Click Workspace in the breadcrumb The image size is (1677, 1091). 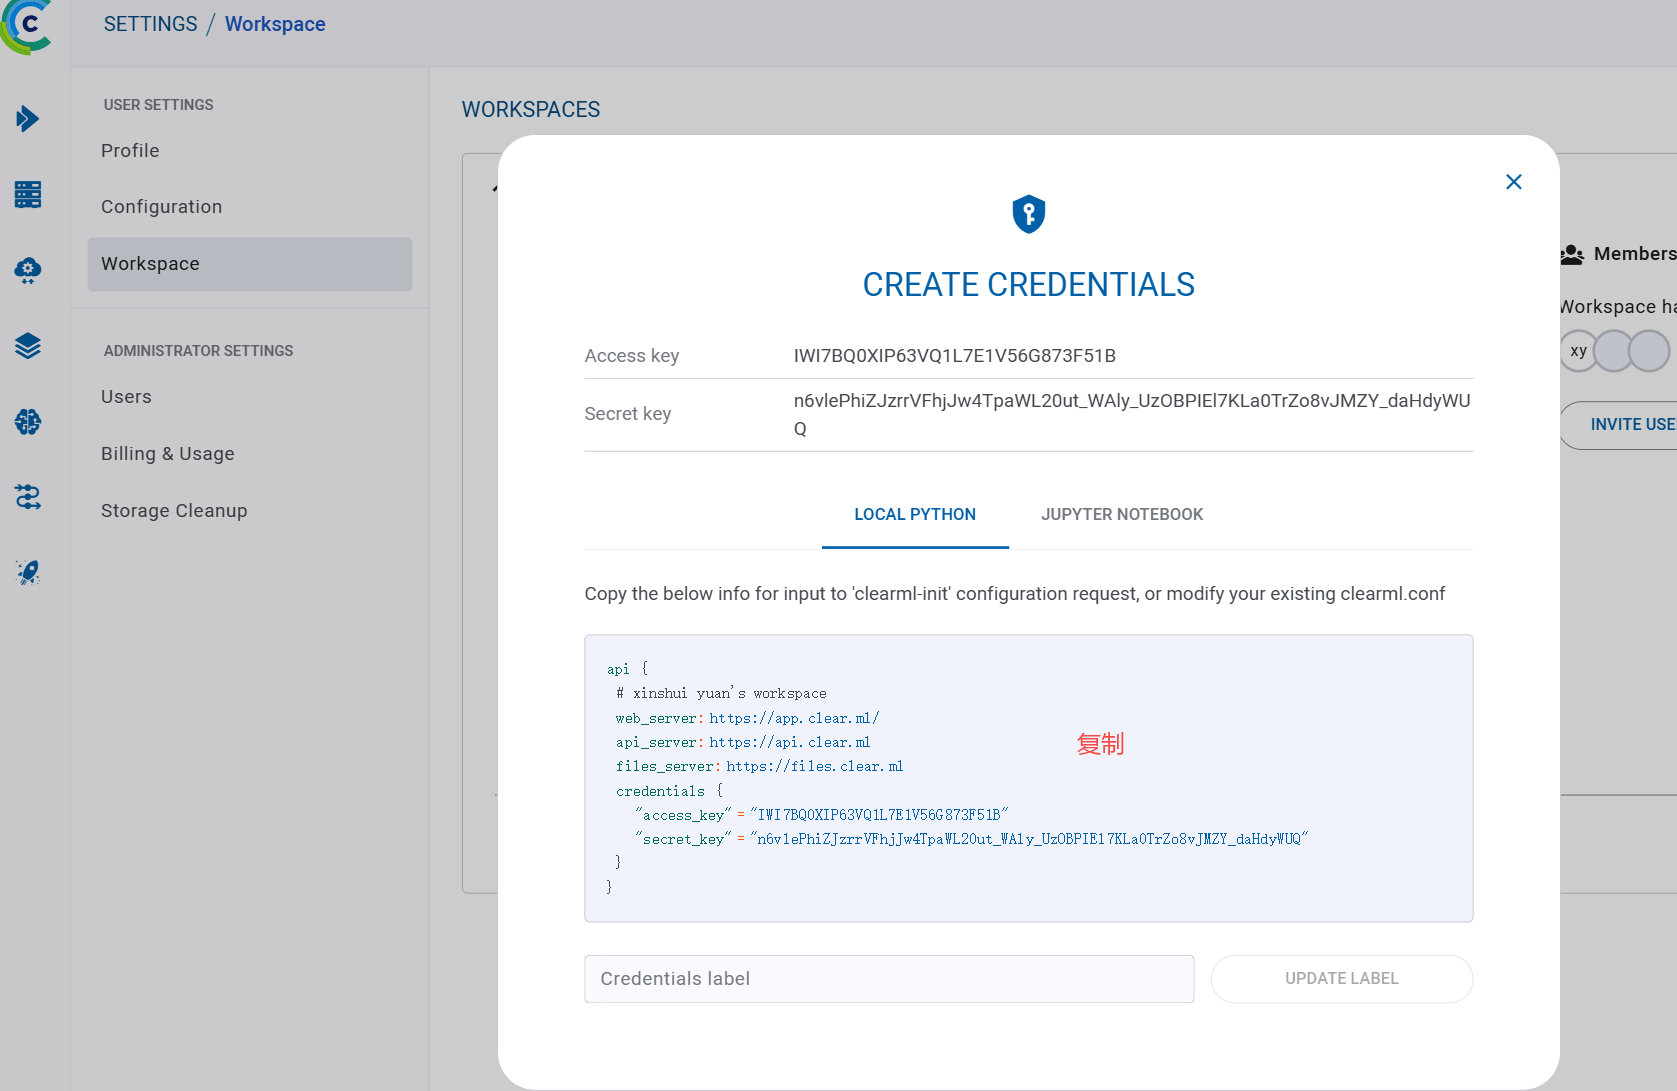(275, 24)
